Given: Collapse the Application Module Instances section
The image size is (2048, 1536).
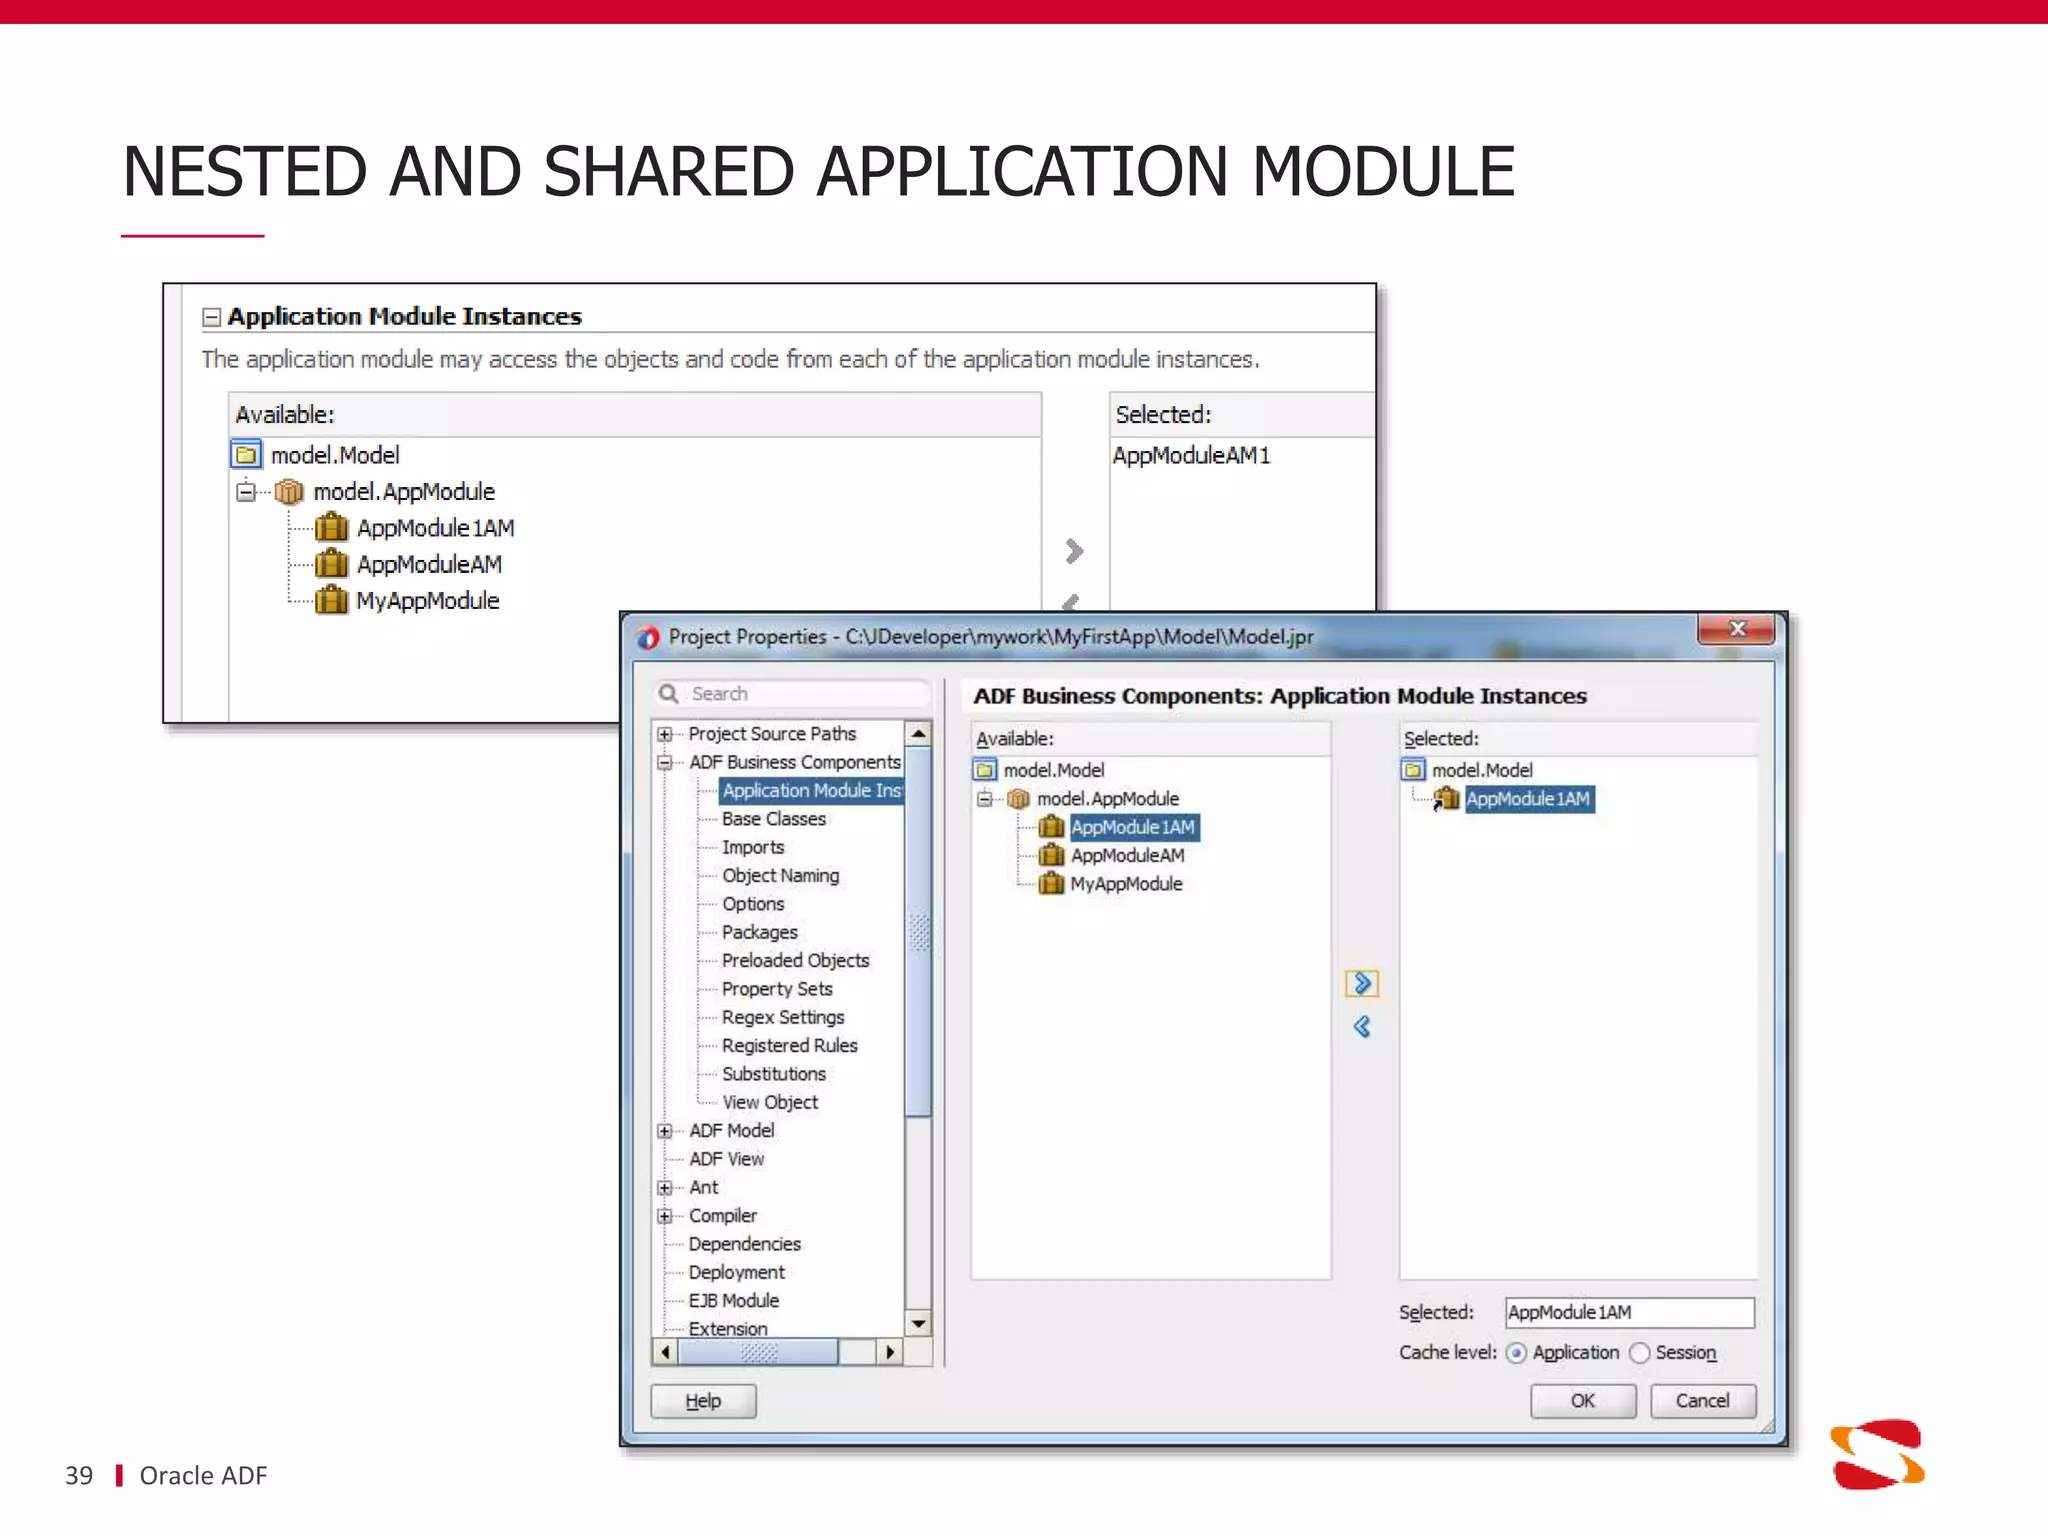Looking at the screenshot, I should pyautogui.click(x=211, y=318).
